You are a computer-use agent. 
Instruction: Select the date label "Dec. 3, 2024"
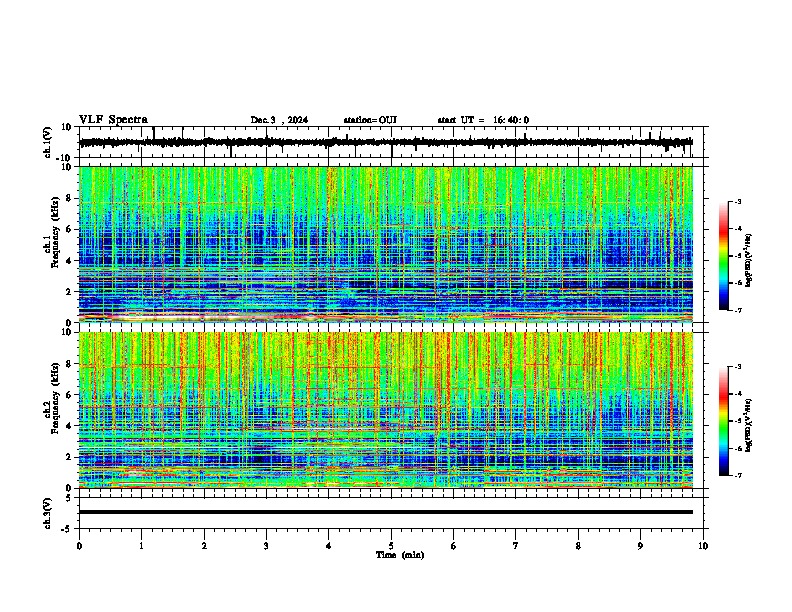279,120
